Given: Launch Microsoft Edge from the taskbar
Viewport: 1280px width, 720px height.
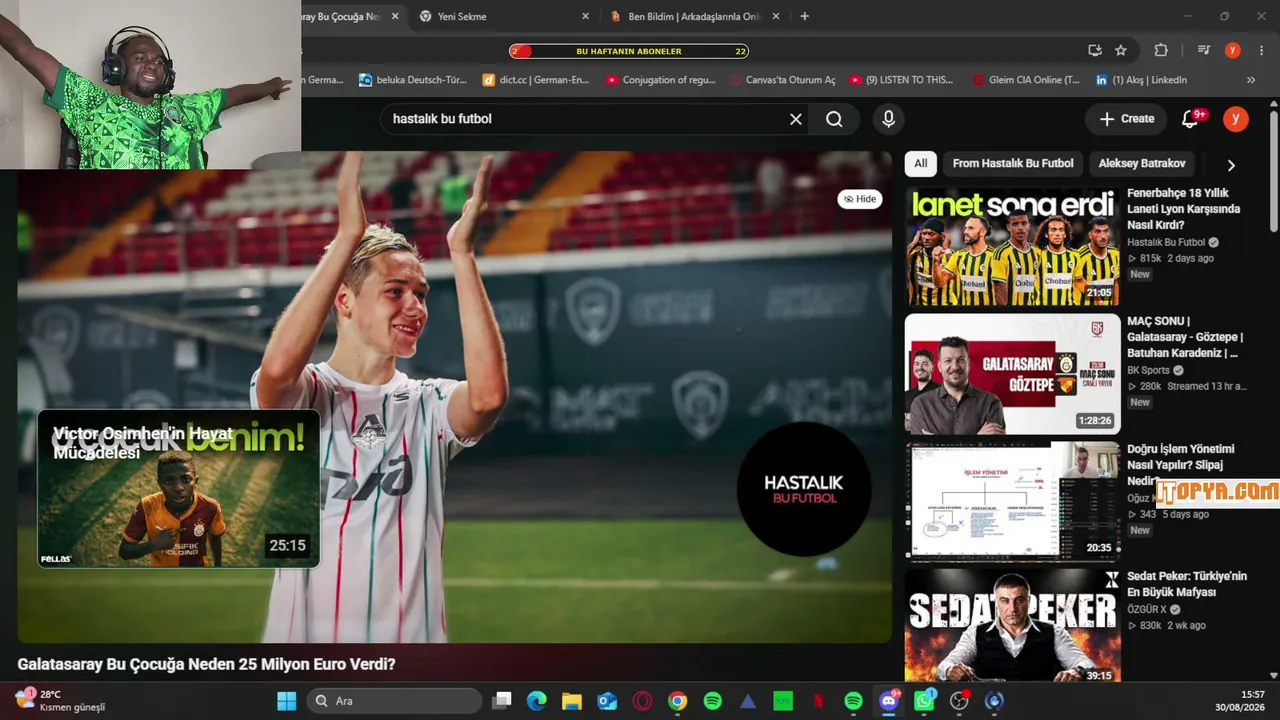Looking at the screenshot, I should coord(537,701).
